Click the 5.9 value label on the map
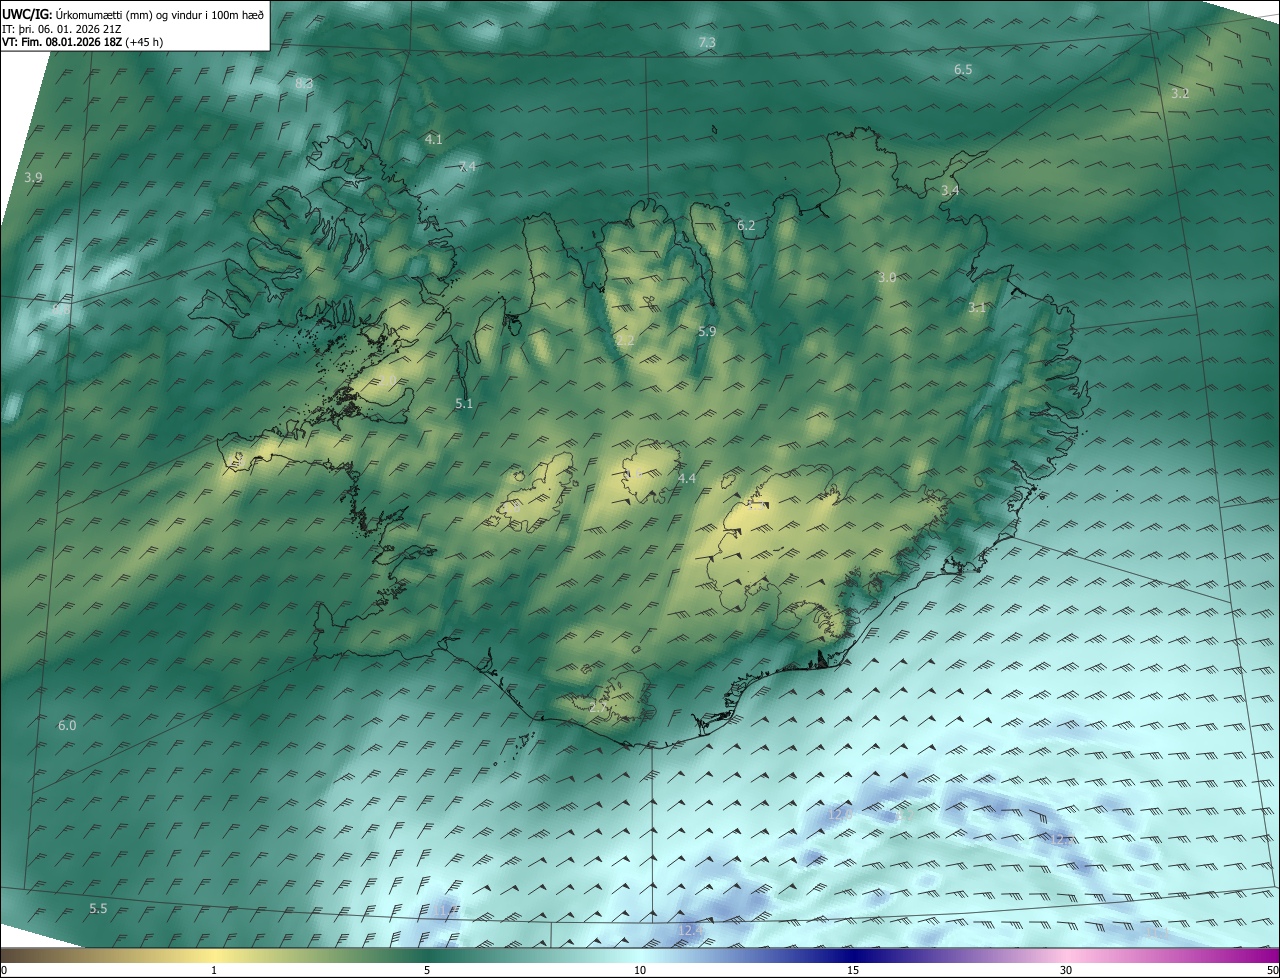This screenshot has width=1280, height=978. pyautogui.click(x=707, y=331)
